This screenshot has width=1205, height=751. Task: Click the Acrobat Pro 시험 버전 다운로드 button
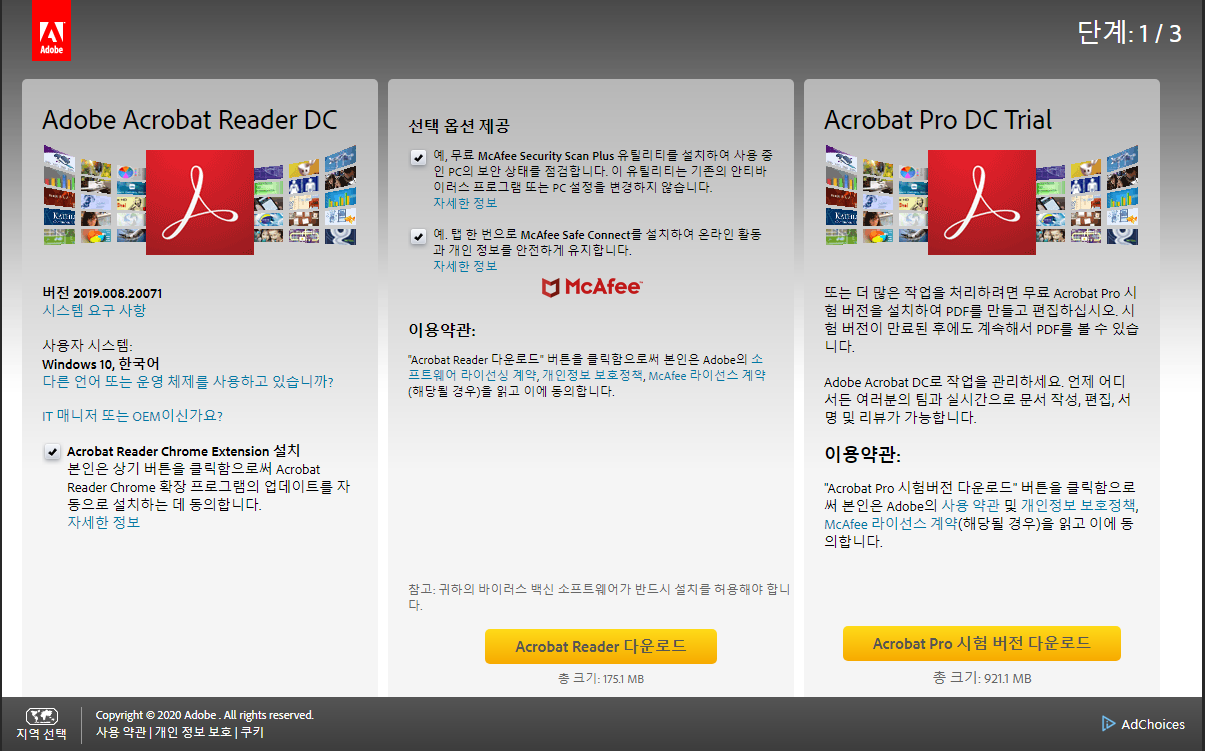click(982, 643)
